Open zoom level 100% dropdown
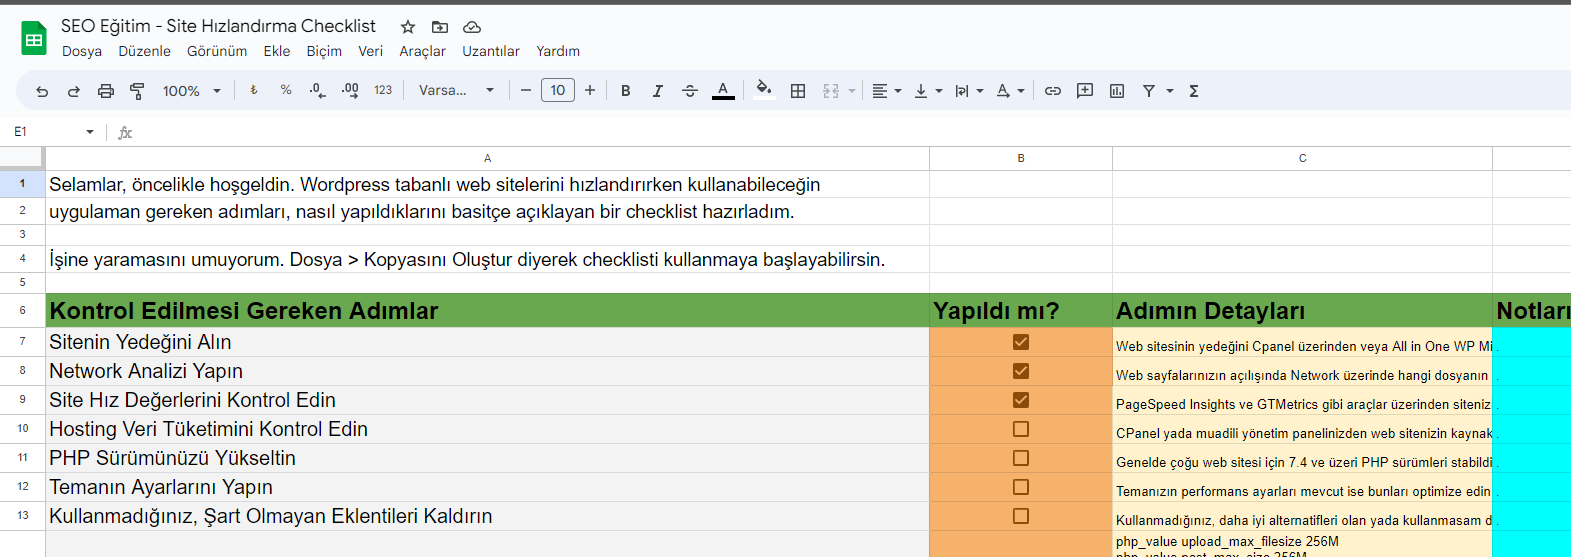This screenshot has width=1571, height=557. pos(192,91)
